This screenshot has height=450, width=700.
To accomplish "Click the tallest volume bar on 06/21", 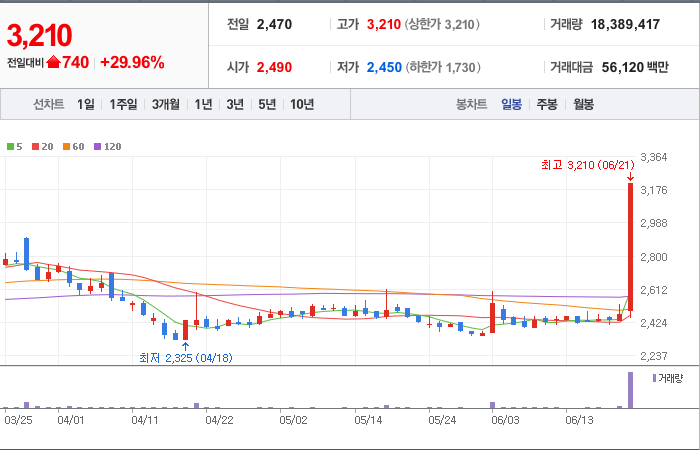I will click(630, 390).
